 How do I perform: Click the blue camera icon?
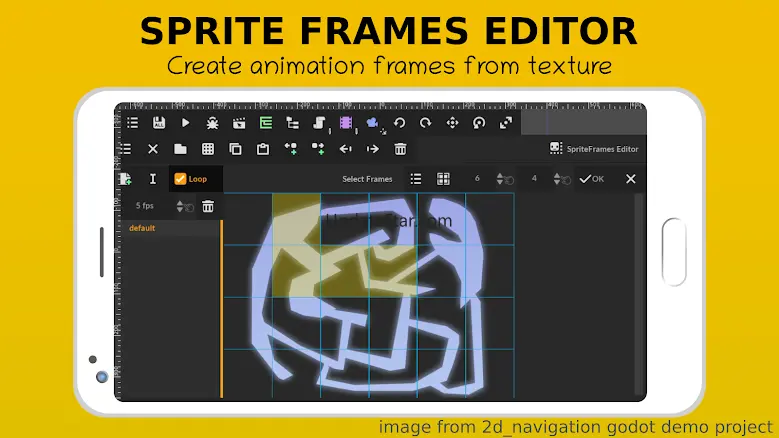point(373,123)
